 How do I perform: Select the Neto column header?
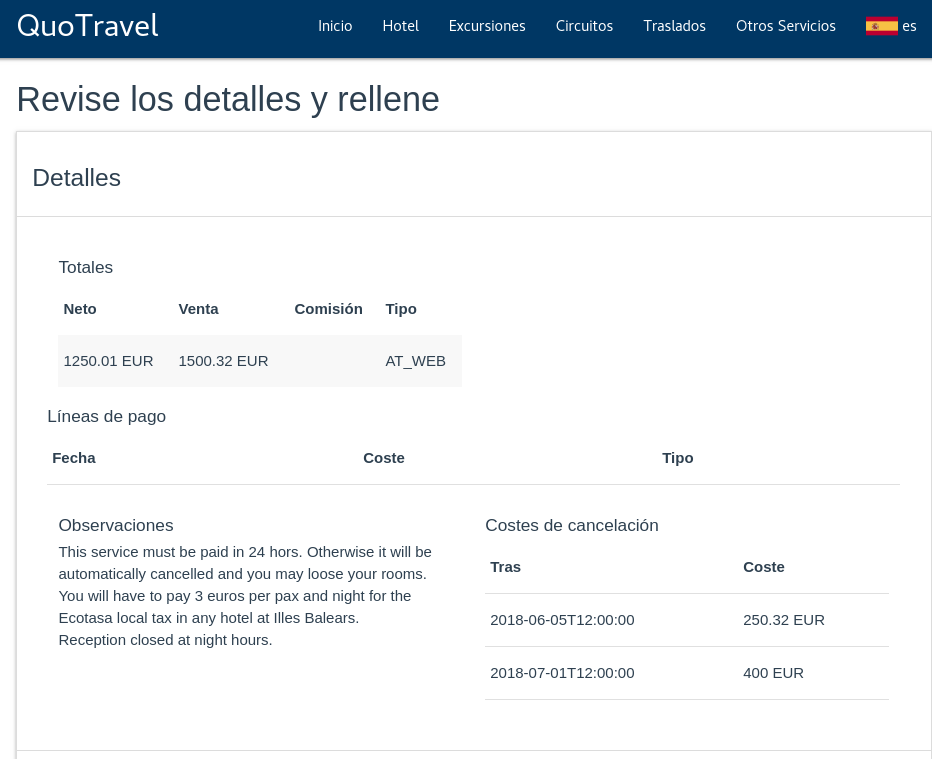[x=80, y=309]
